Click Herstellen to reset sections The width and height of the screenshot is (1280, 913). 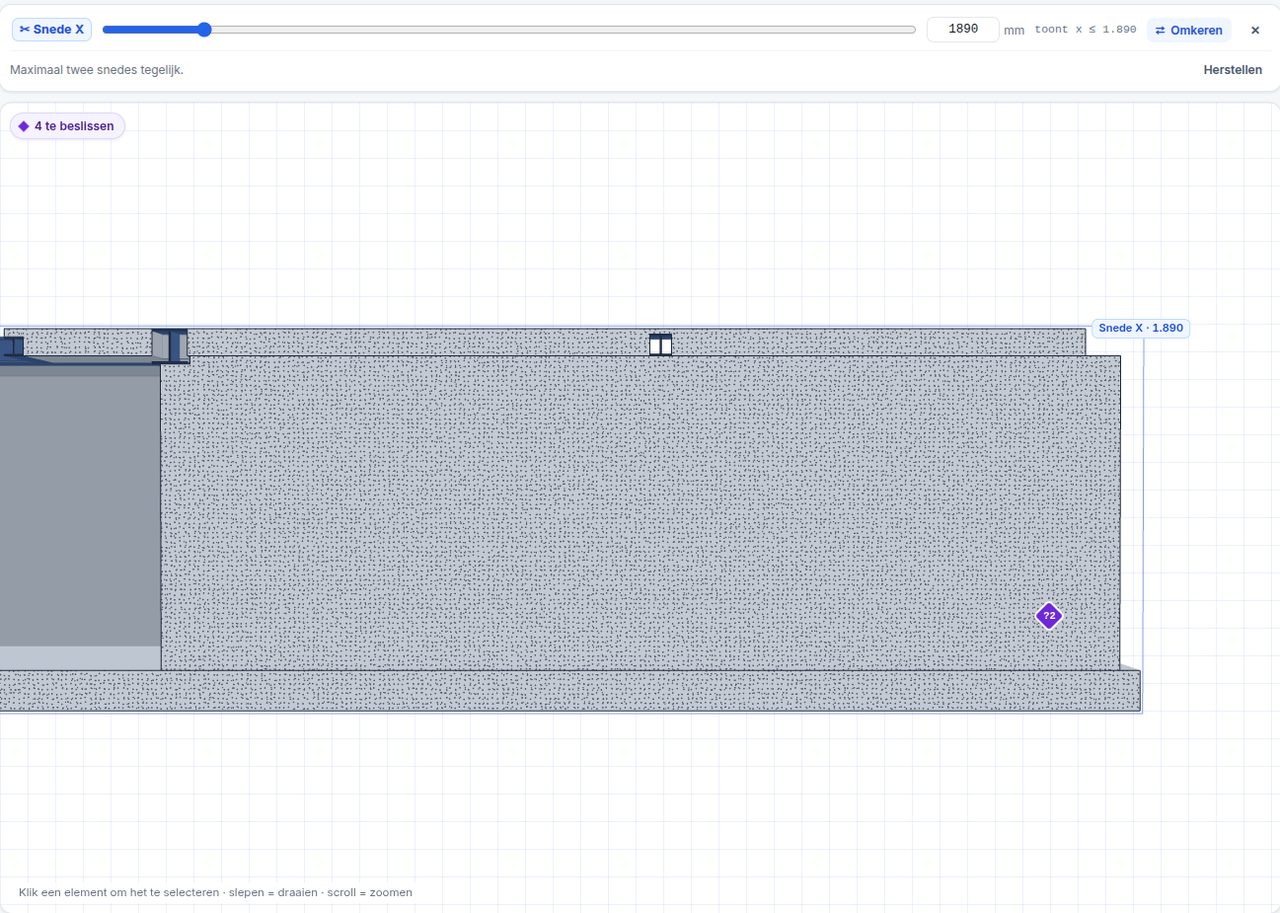1233,70
